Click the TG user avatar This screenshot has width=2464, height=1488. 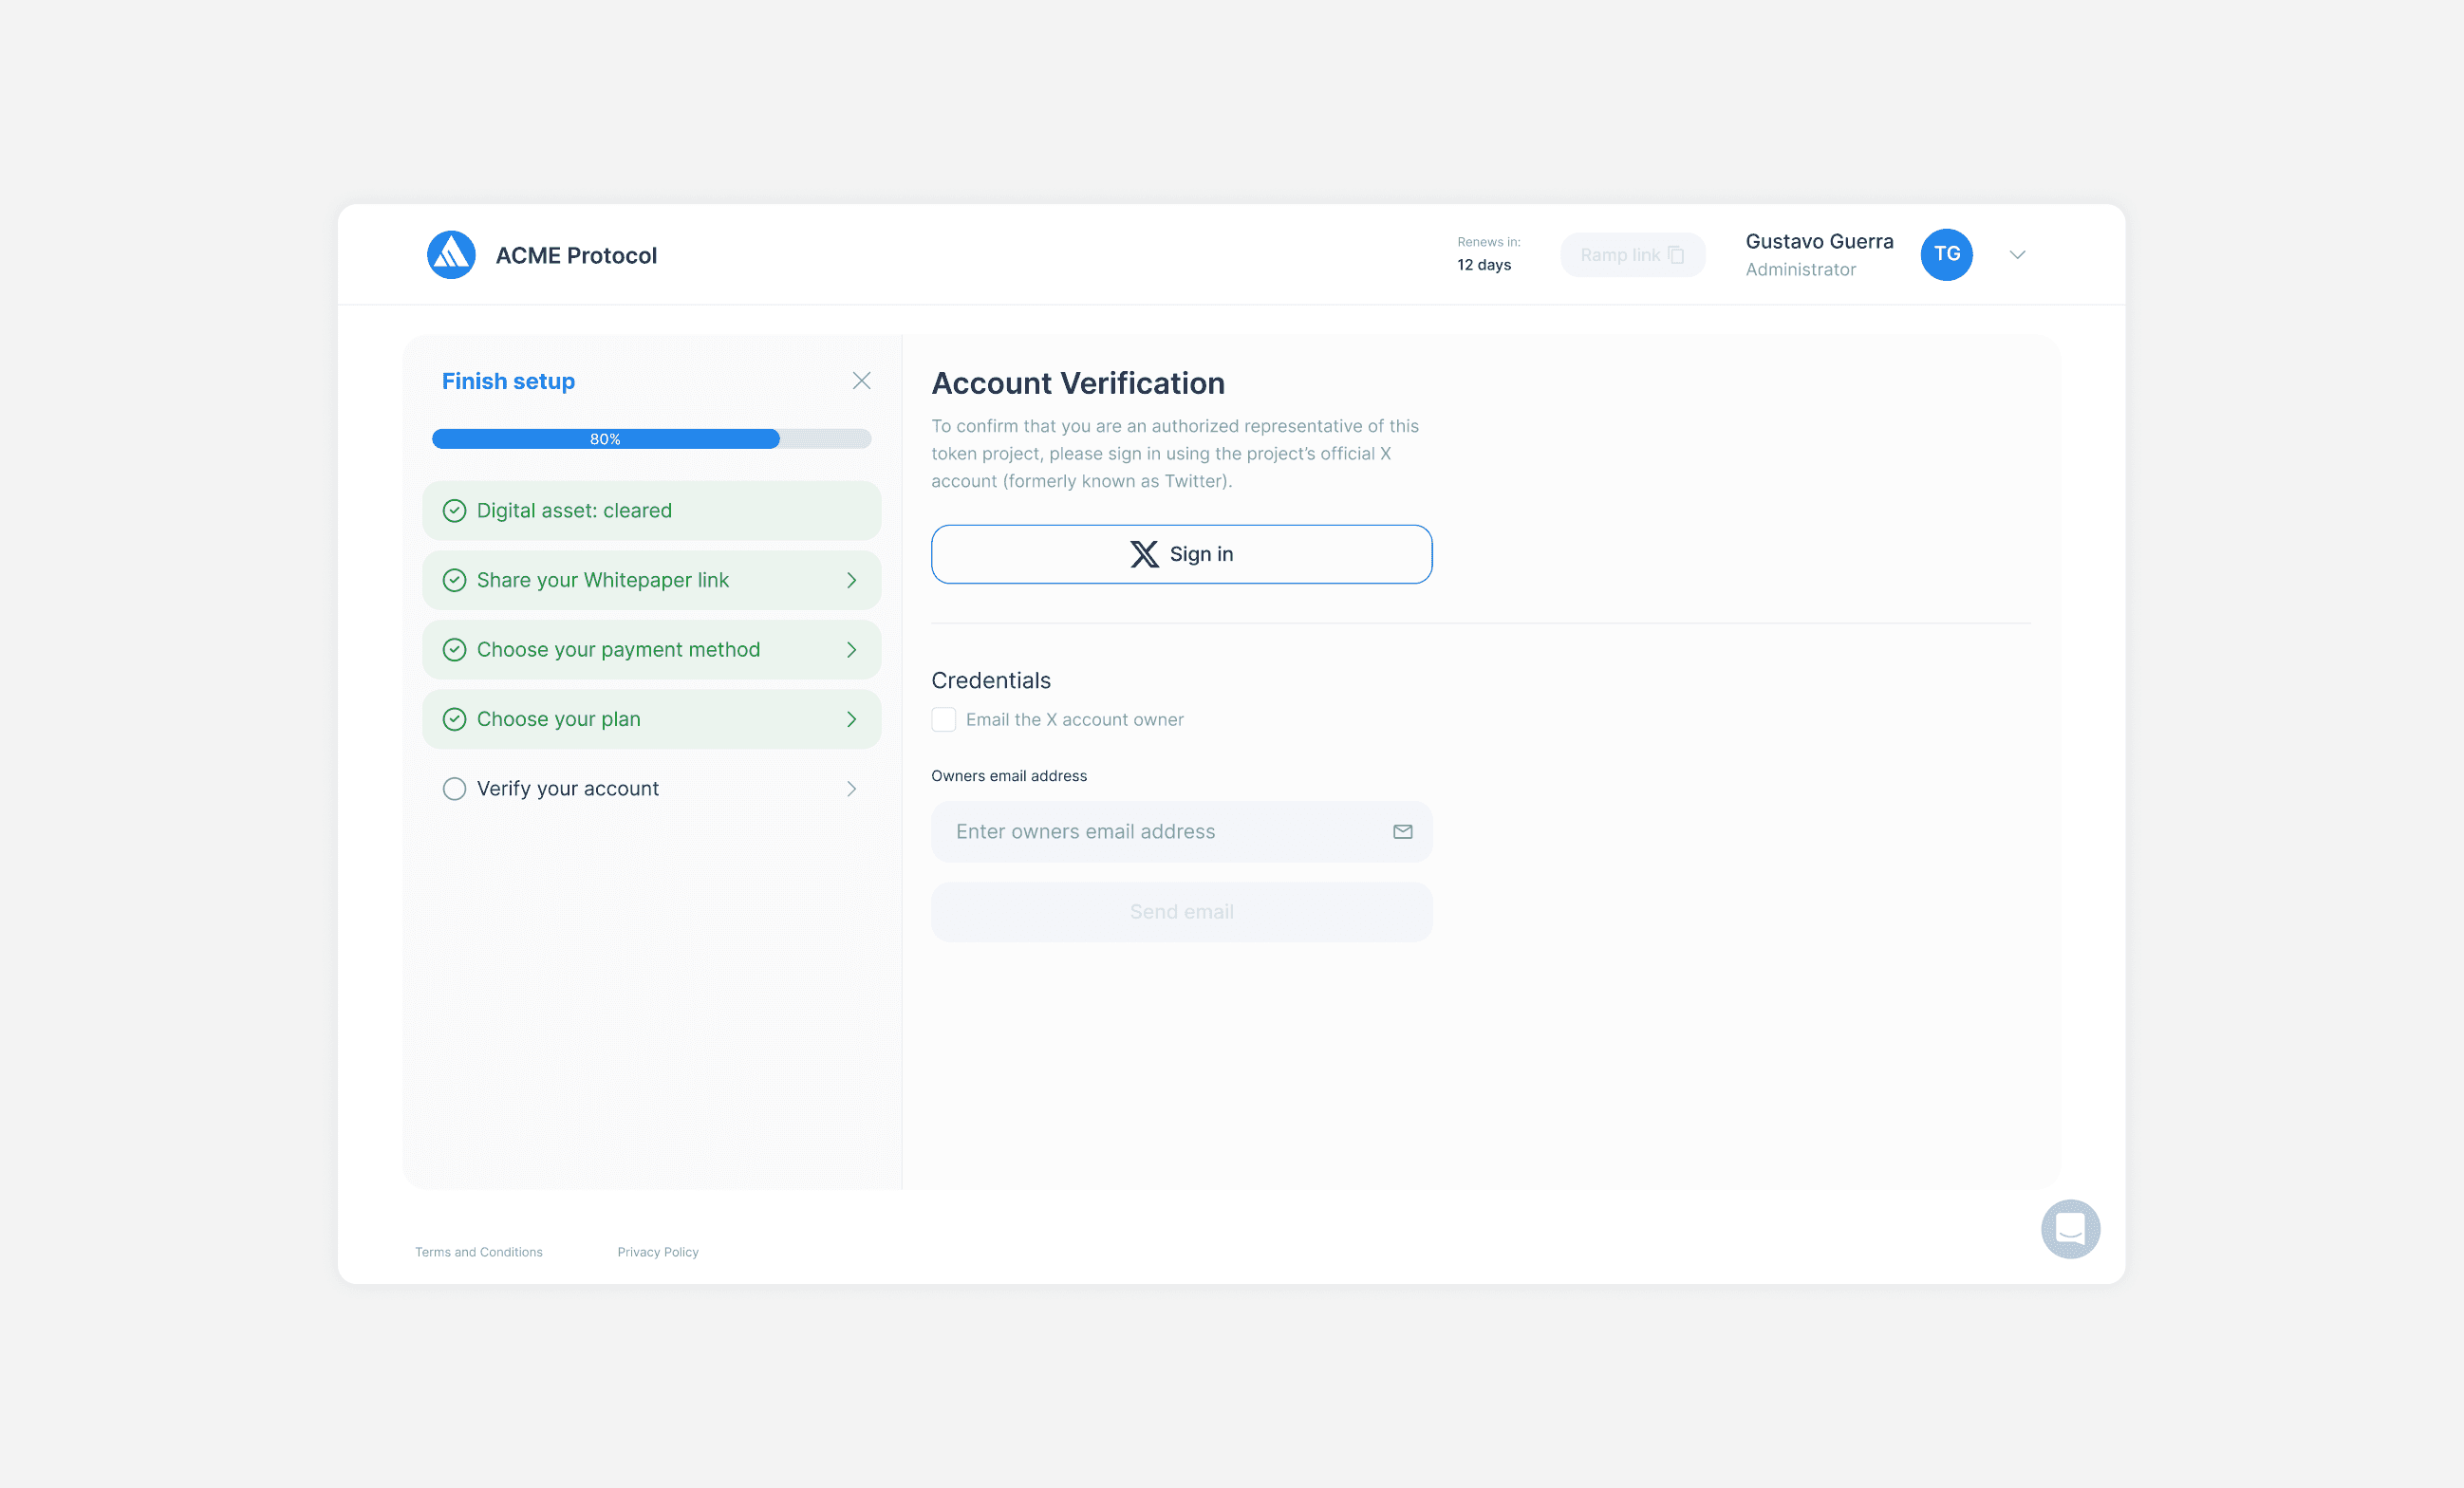tap(1945, 255)
